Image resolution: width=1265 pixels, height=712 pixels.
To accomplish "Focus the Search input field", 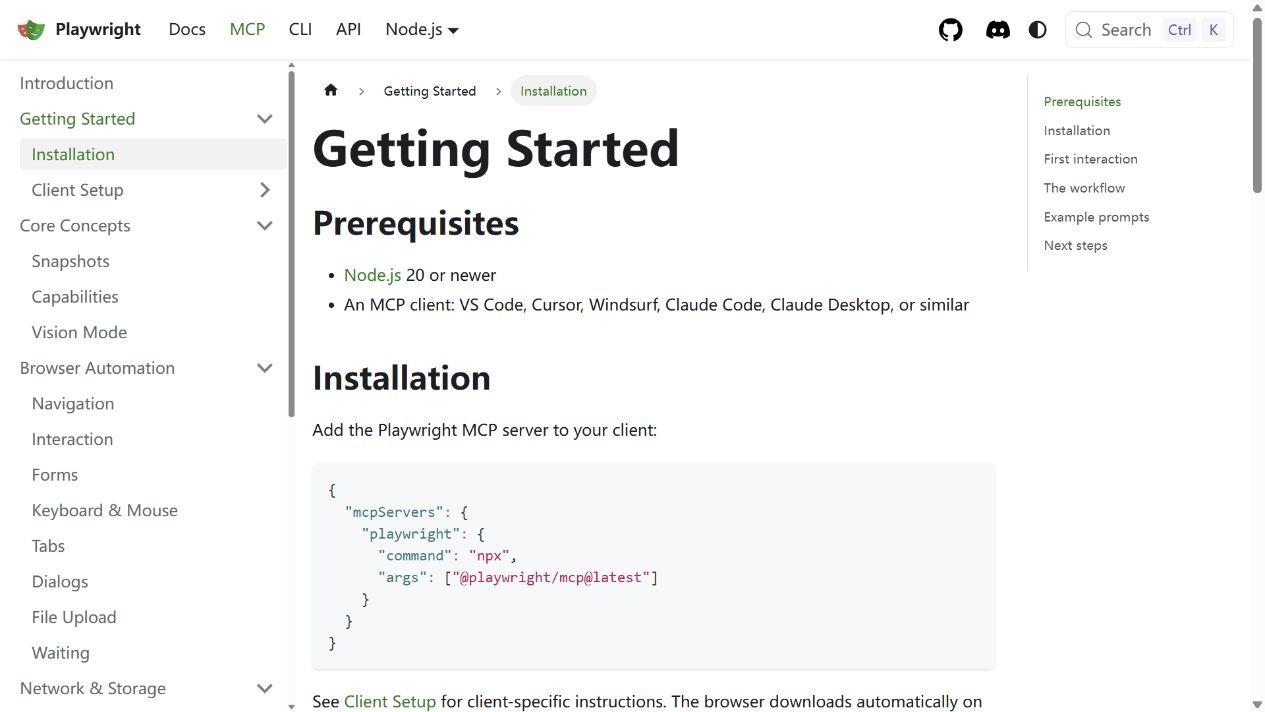I will (x=1149, y=30).
